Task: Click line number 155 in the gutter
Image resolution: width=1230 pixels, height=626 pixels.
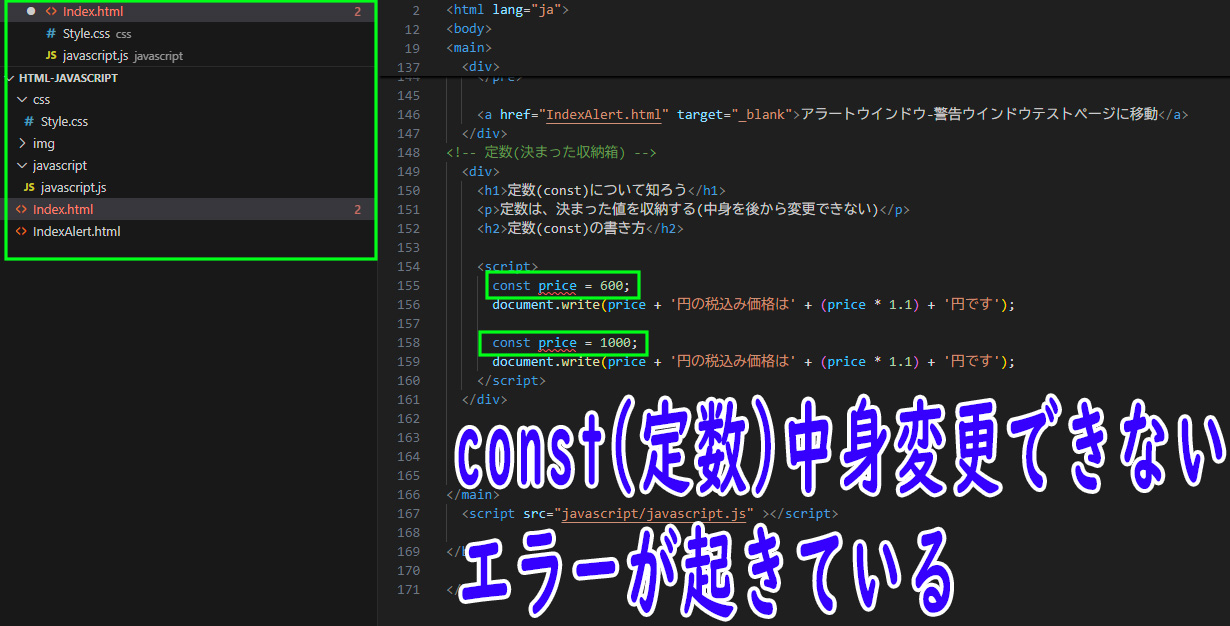Action: pyautogui.click(x=408, y=286)
